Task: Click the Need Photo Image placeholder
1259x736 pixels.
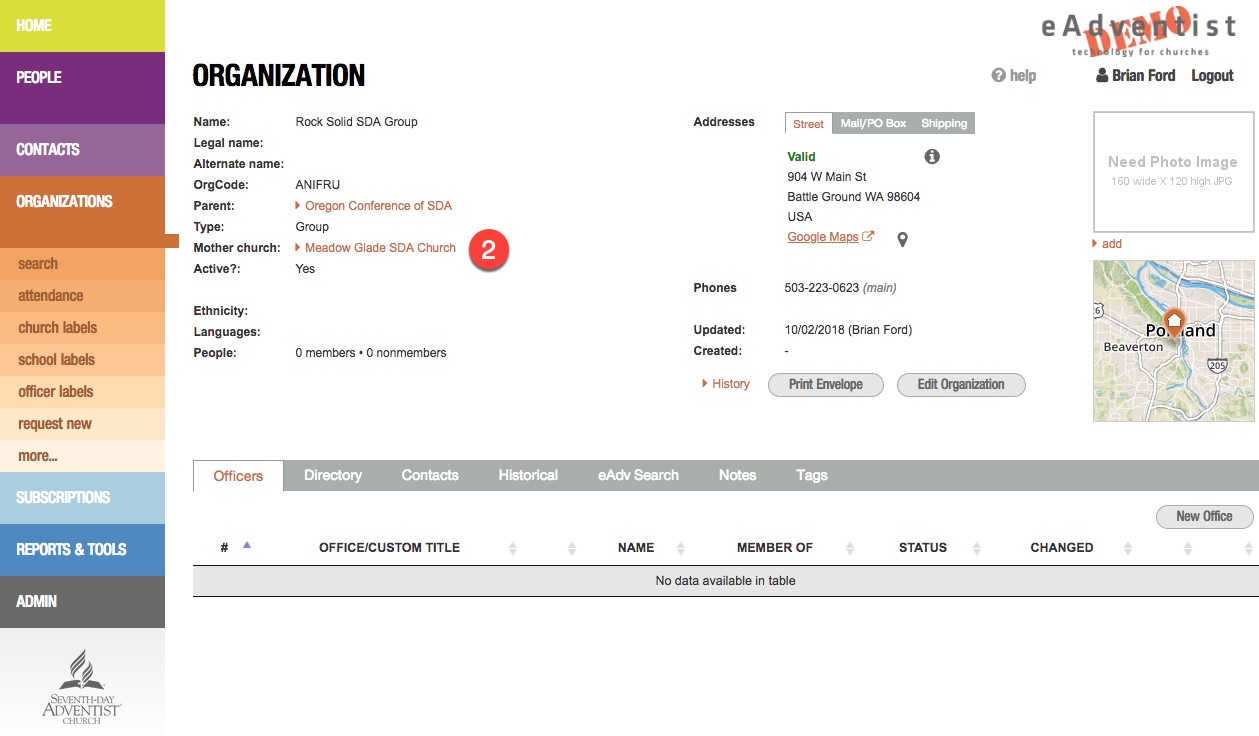Action: [1172, 171]
